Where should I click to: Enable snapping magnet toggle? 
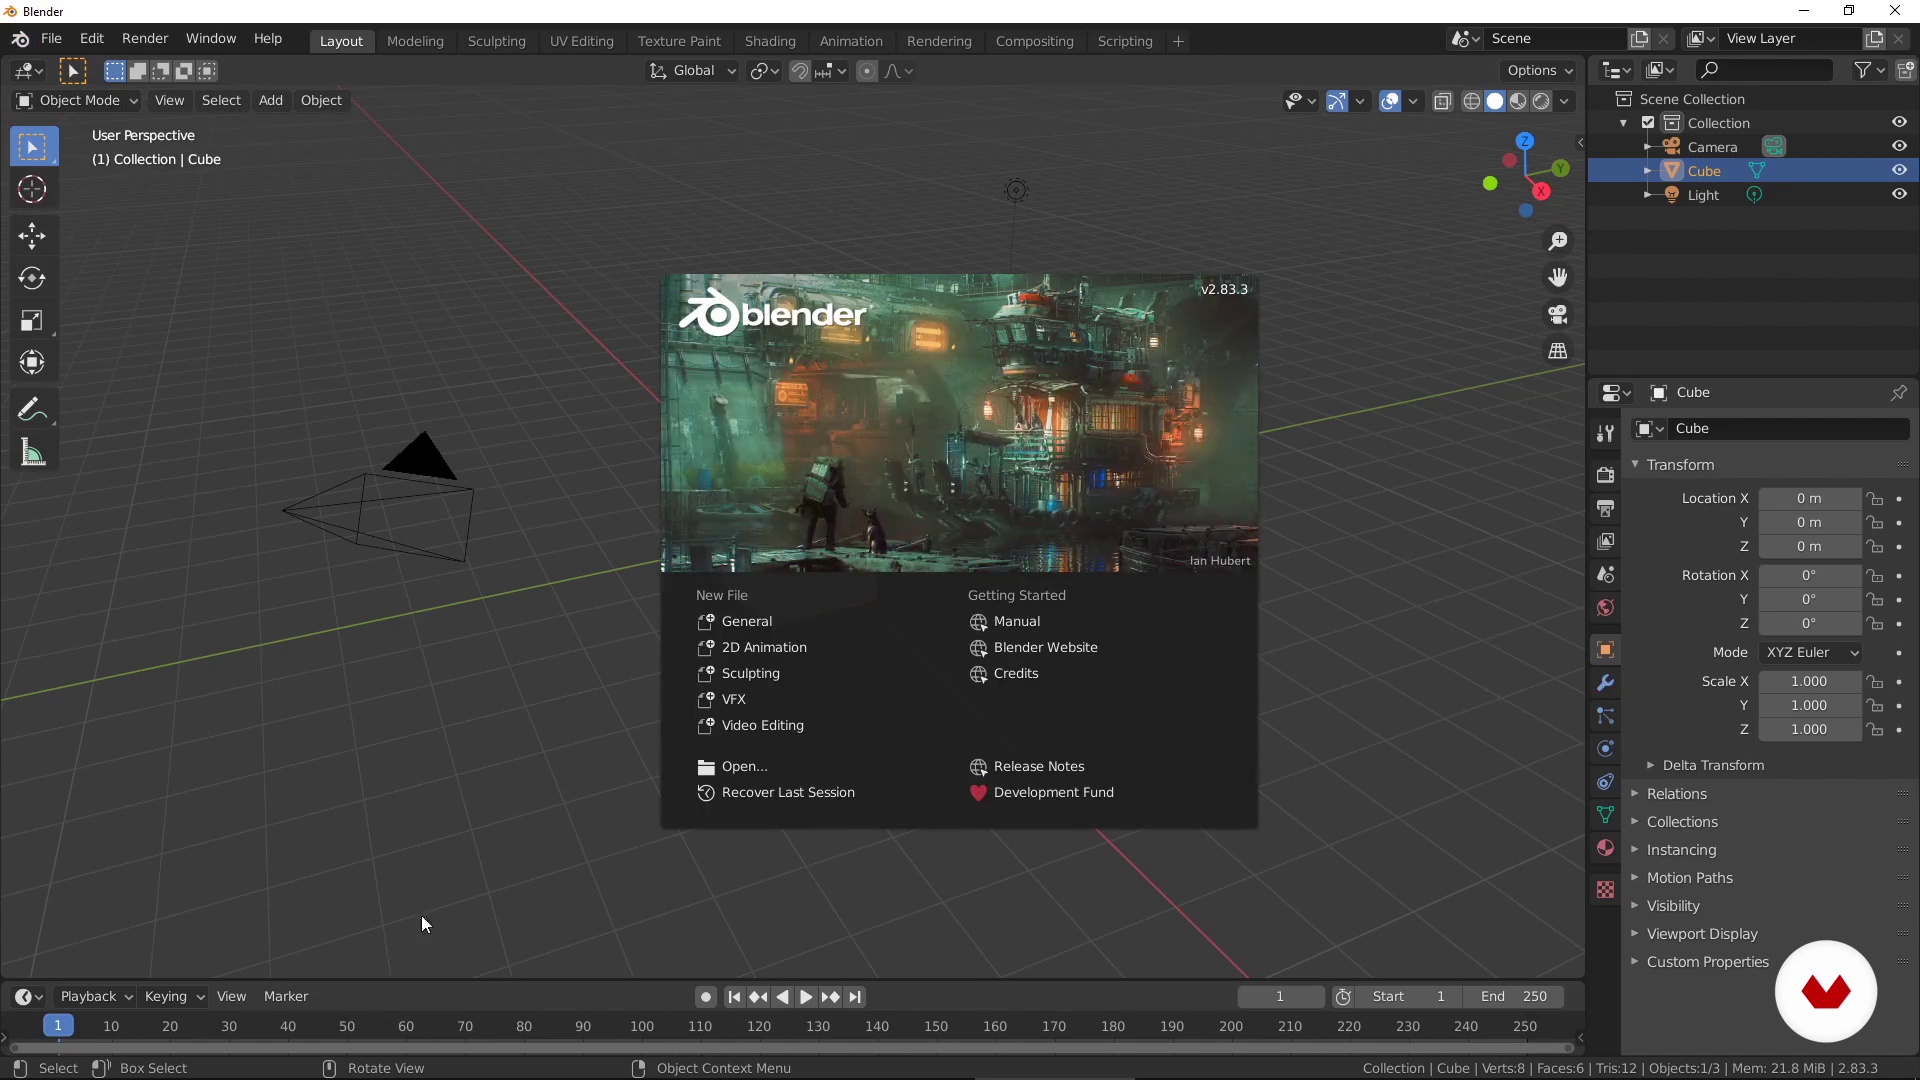[x=800, y=71]
